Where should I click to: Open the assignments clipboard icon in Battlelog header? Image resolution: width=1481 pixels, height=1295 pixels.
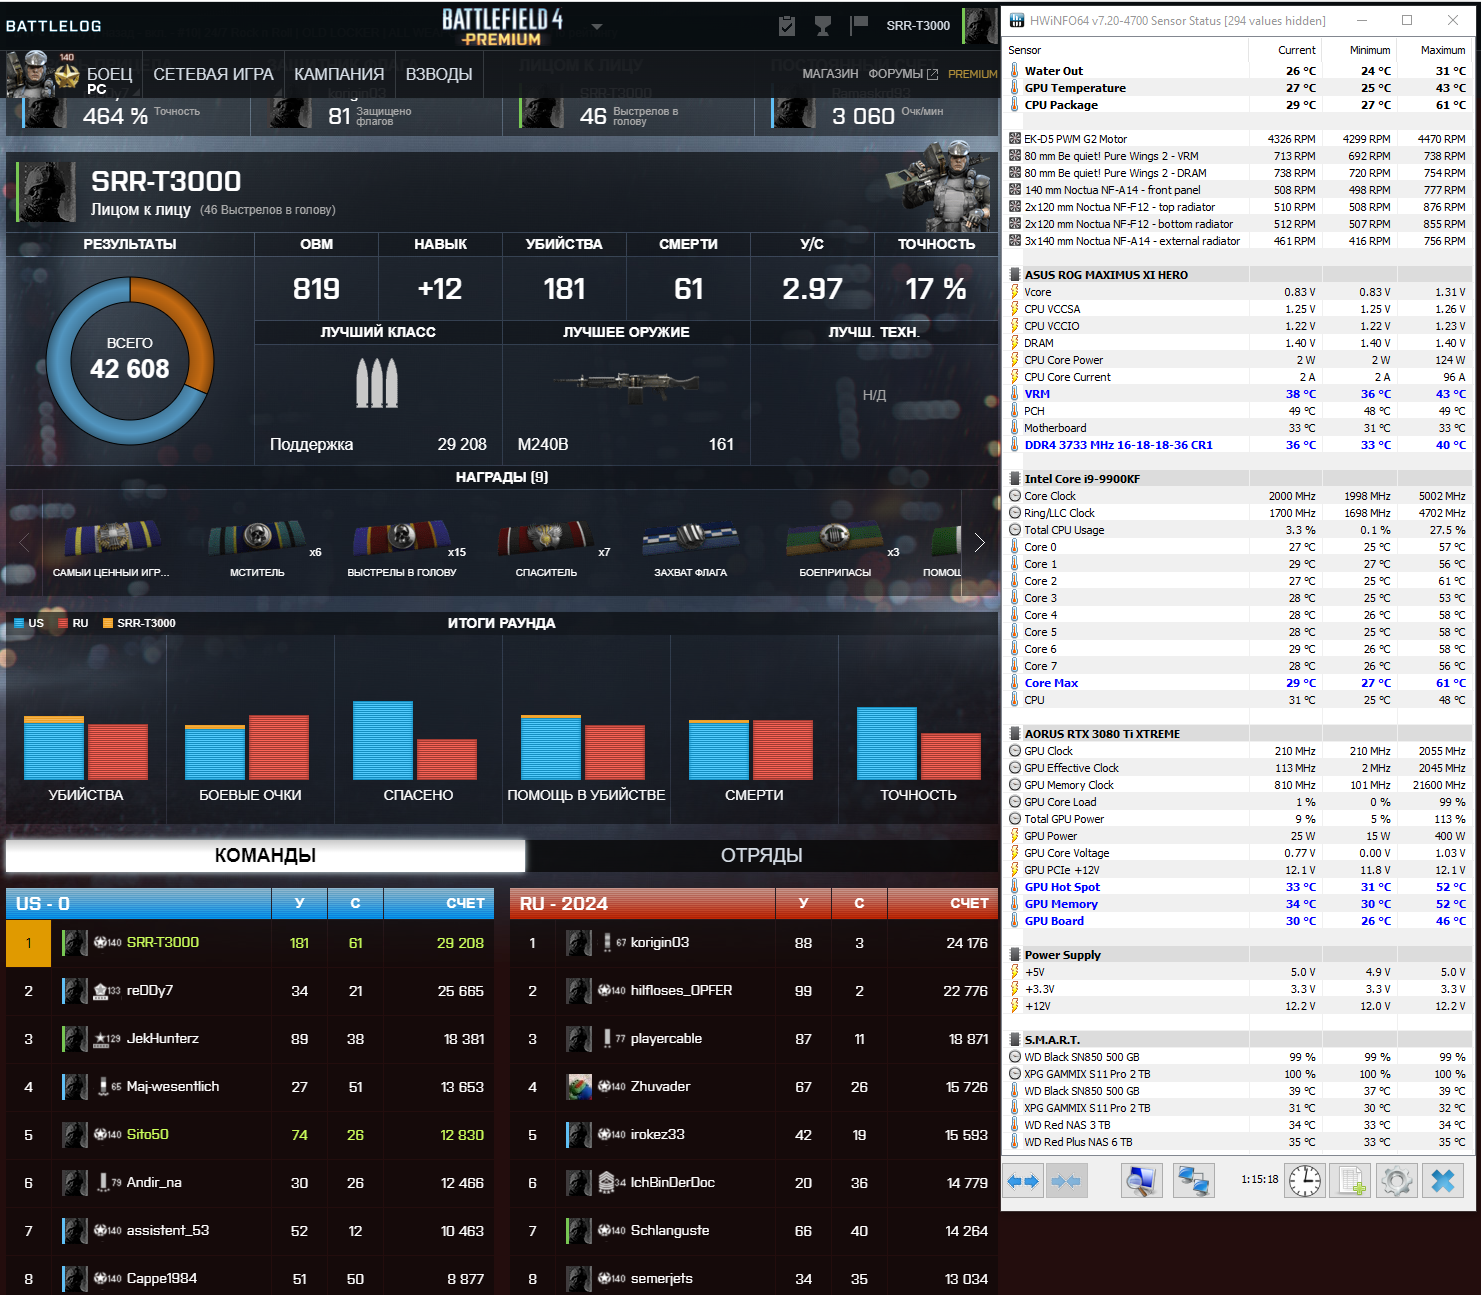click(x=787, y=26)
